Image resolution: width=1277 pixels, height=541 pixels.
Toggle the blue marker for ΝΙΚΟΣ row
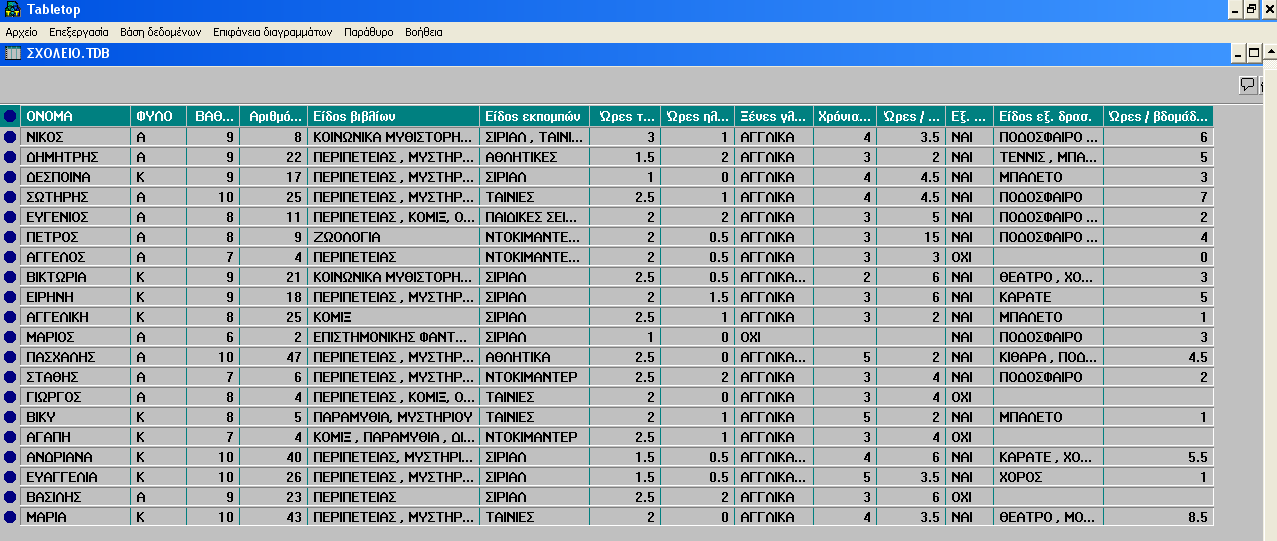[10, 137]
